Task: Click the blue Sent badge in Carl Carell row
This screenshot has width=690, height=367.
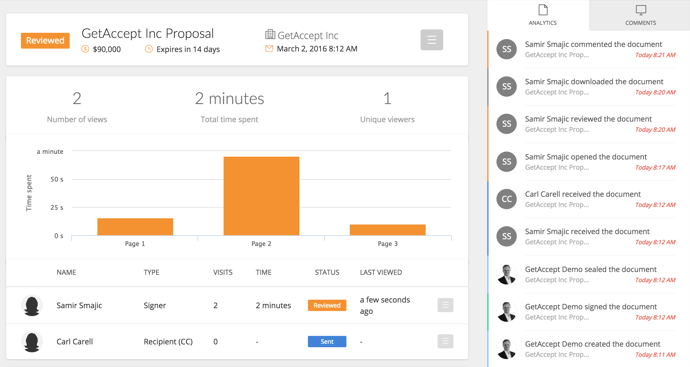Action: 327,341
